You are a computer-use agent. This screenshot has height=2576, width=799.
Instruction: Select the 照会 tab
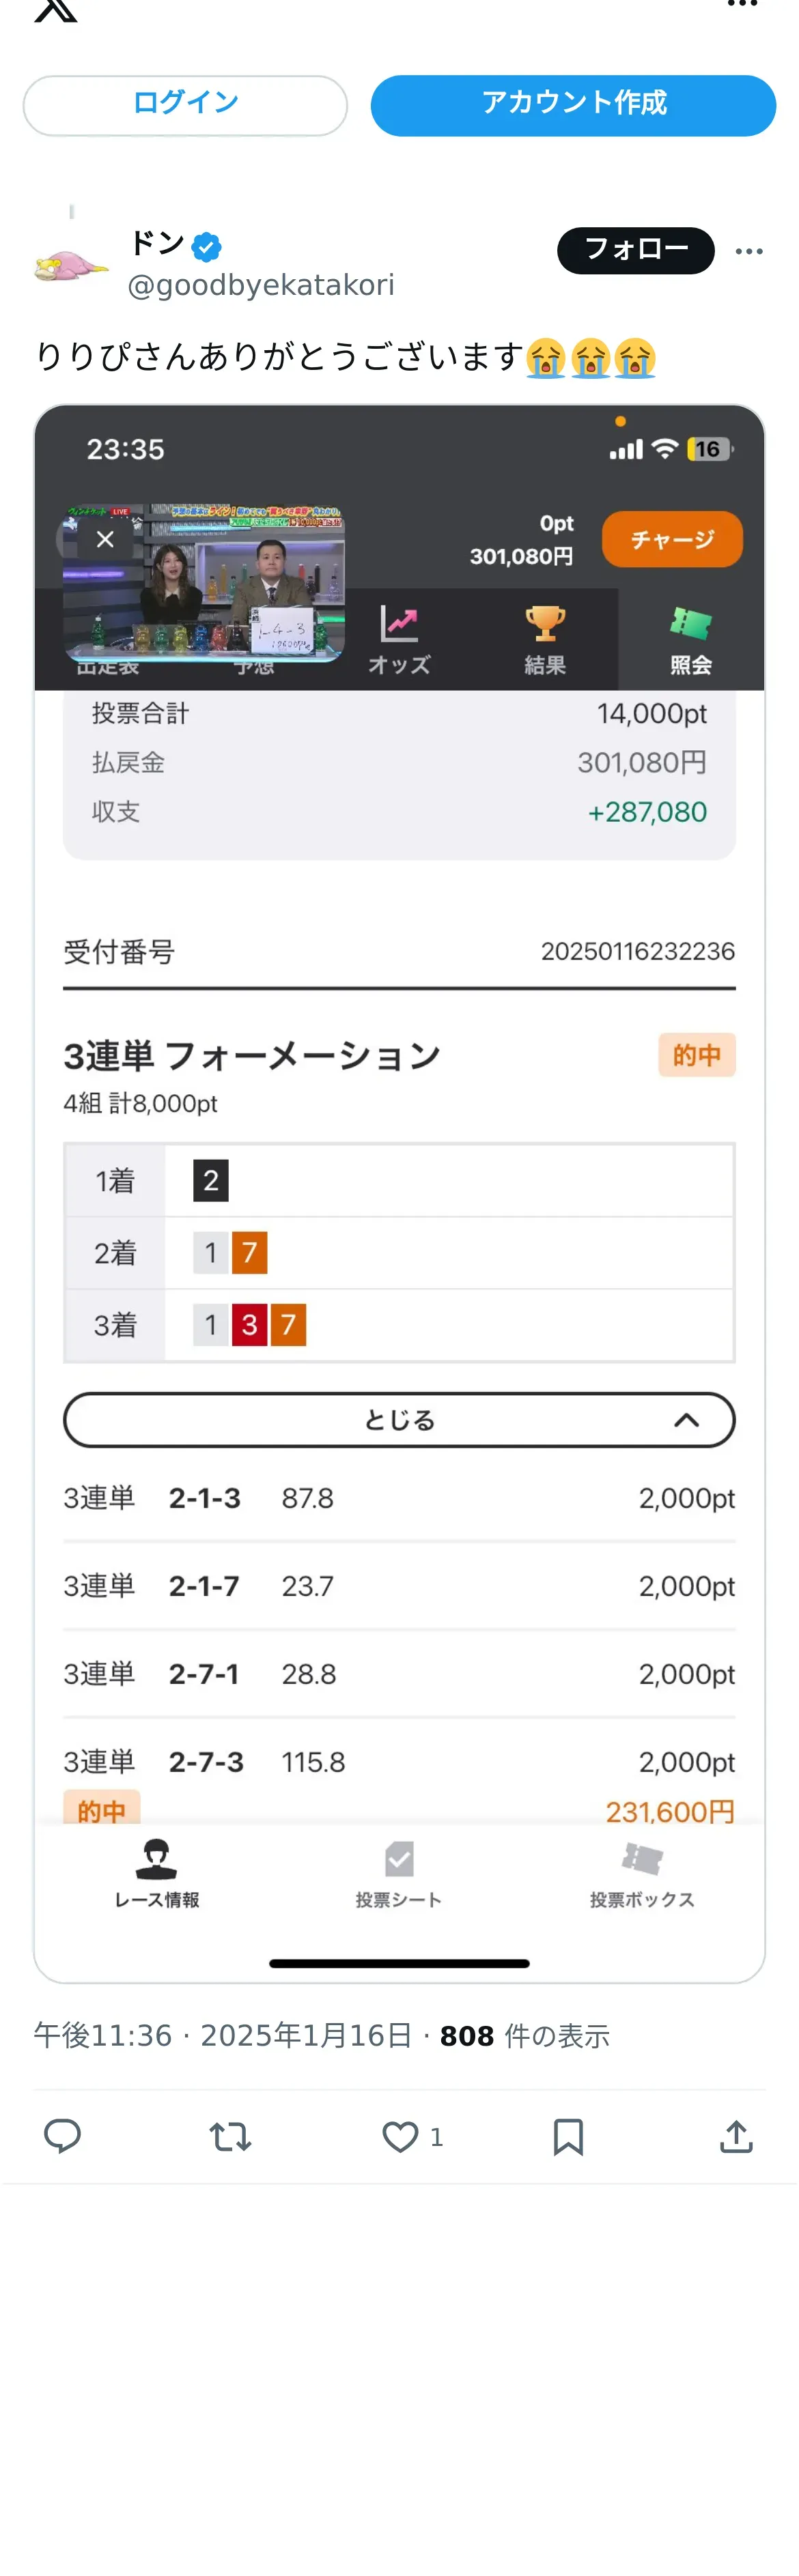click(690, 640)
